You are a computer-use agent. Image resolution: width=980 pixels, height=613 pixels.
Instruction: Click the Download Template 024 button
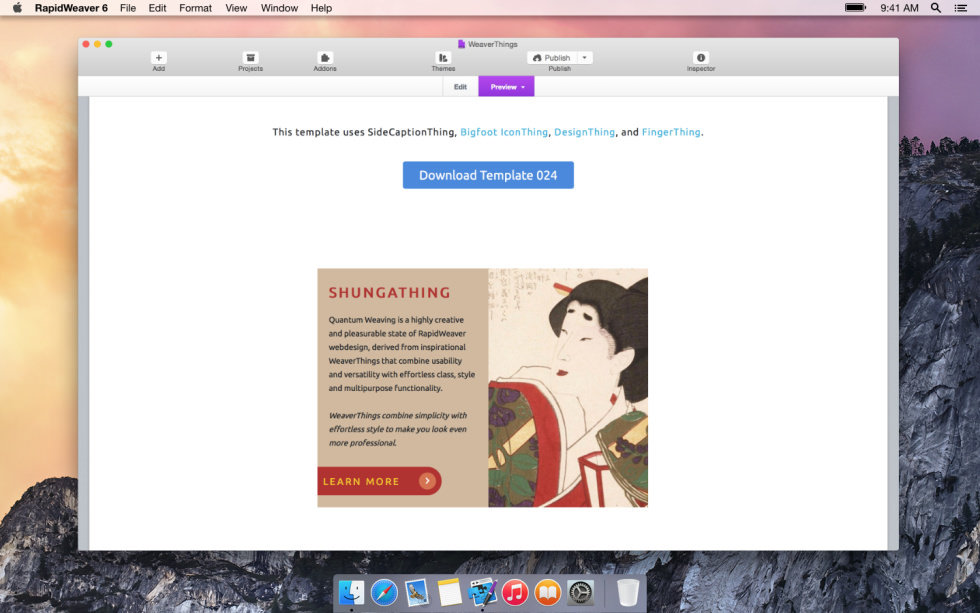(488, 175)
